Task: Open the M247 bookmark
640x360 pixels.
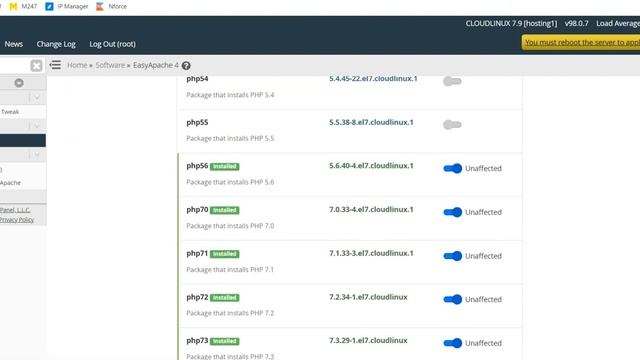Action: click(x=23, y=7)
